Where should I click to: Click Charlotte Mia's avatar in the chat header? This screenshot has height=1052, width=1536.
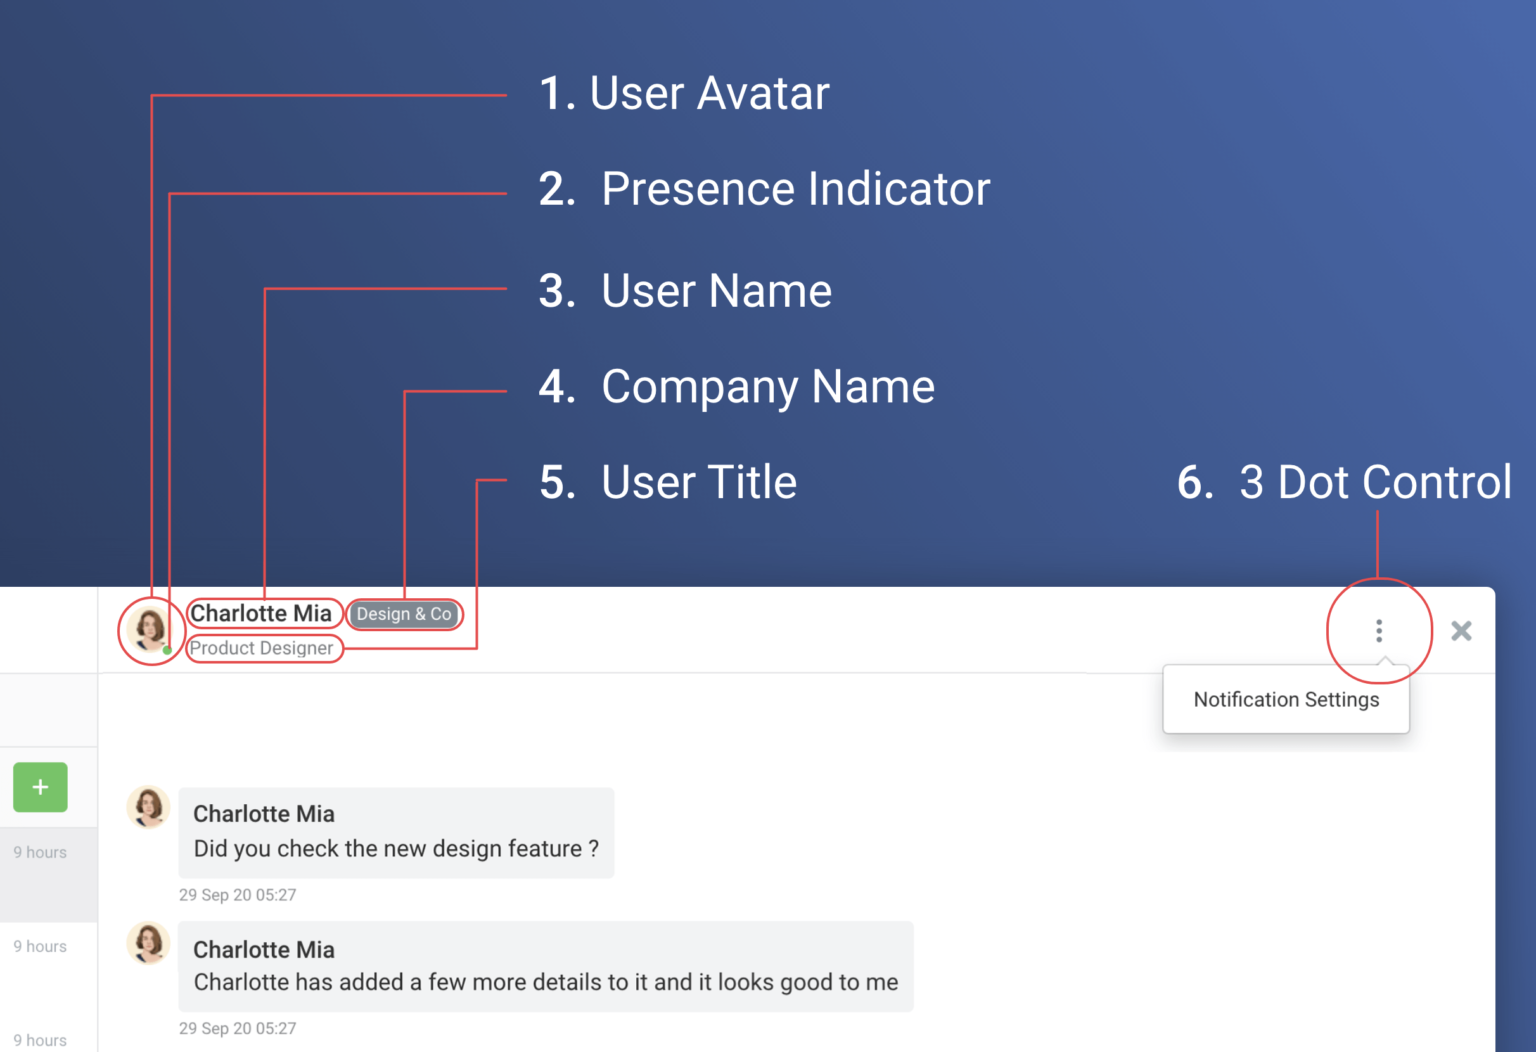pyautogui.click(x=150, y=630)
